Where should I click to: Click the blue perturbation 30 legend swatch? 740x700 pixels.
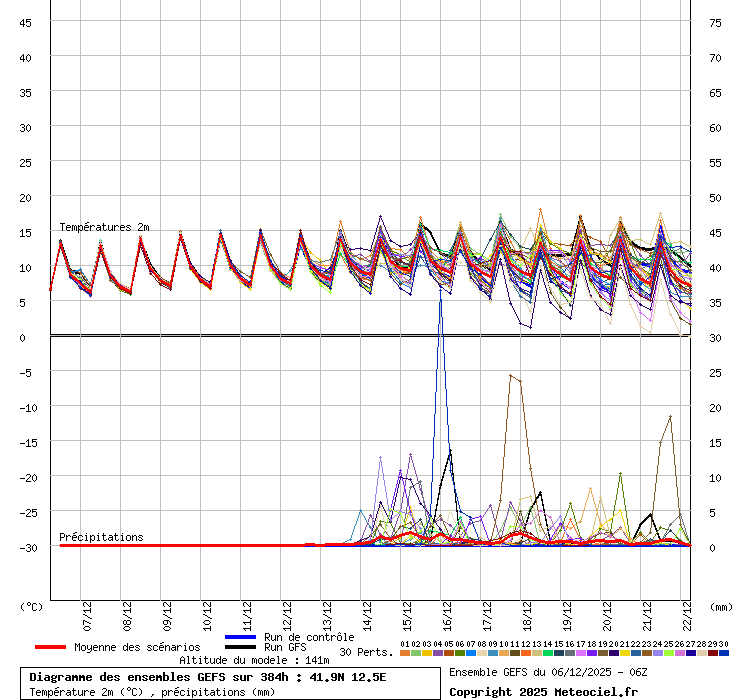pyautogui.click(x=724, y=653)
